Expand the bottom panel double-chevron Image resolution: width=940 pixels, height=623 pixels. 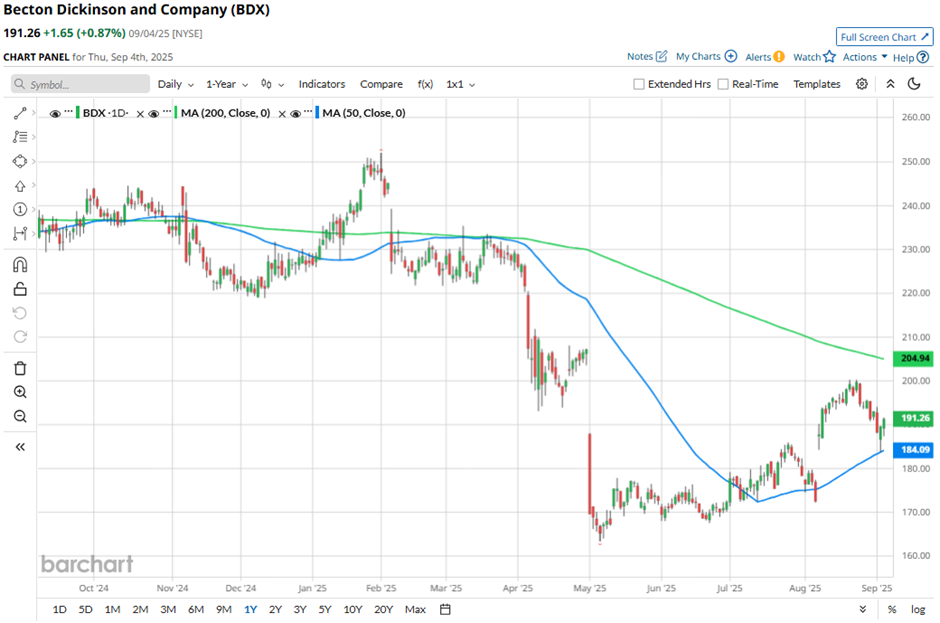pyautogui.click(x=862, y=609)
